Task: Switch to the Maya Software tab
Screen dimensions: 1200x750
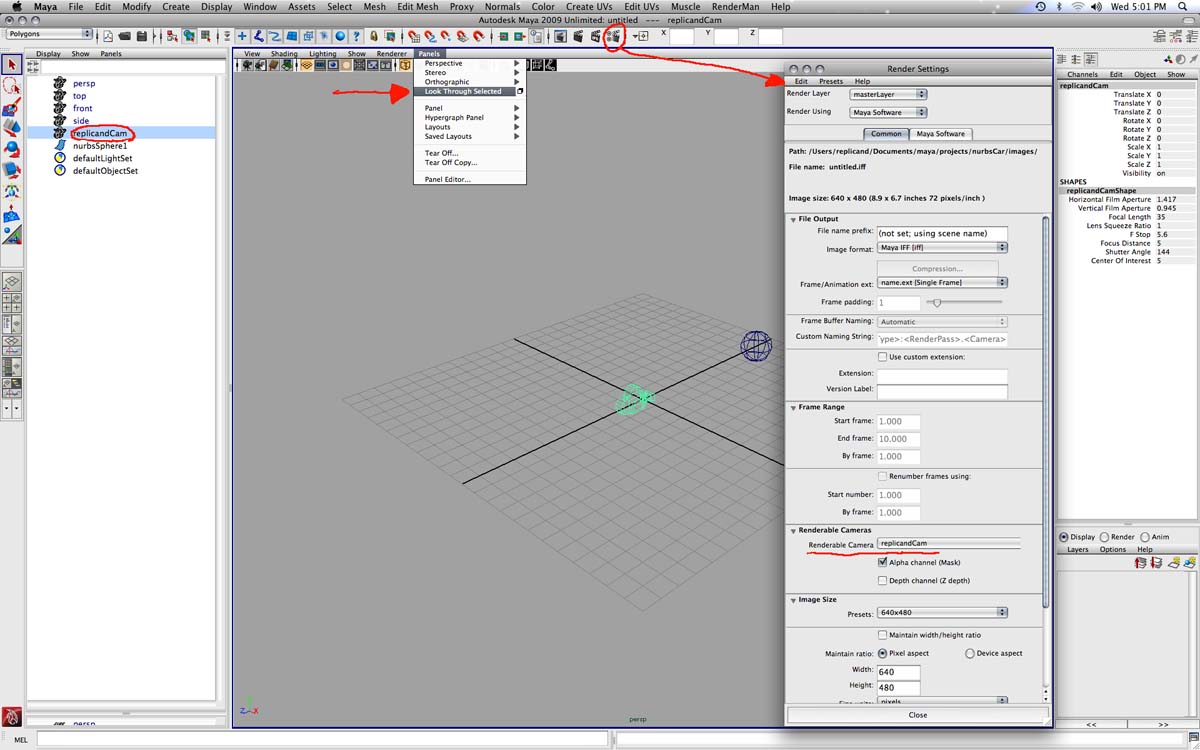Action: tap(940, 133)
